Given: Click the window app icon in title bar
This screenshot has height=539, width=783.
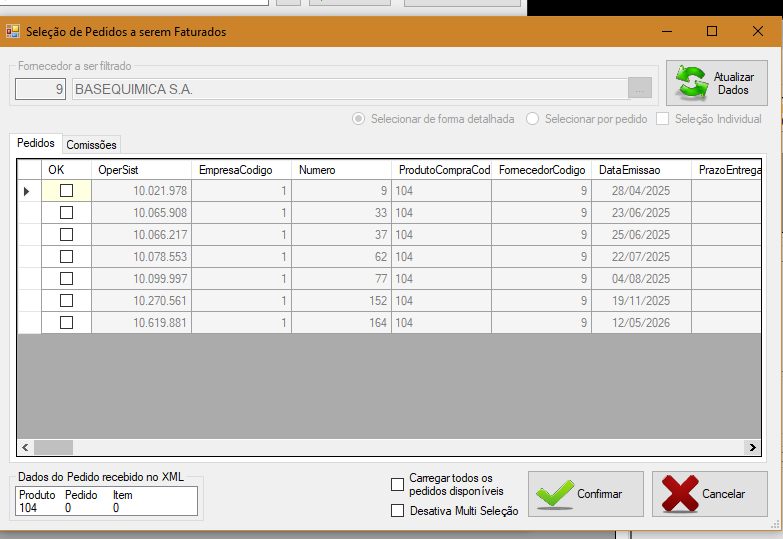Looking at the screenshot, I should coord(12,31).
